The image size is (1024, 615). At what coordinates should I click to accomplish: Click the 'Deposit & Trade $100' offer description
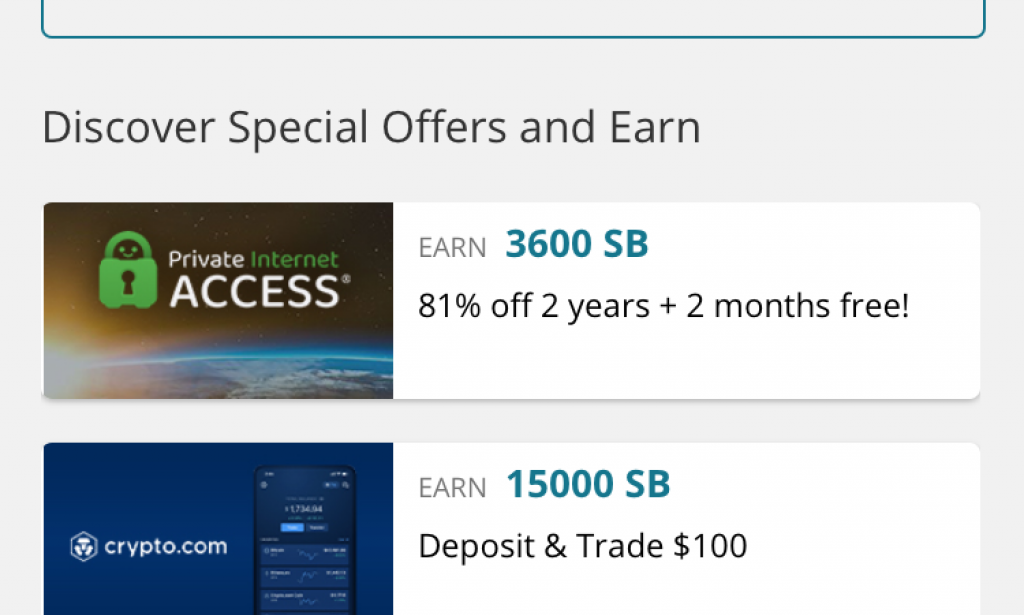coord(582,546)
